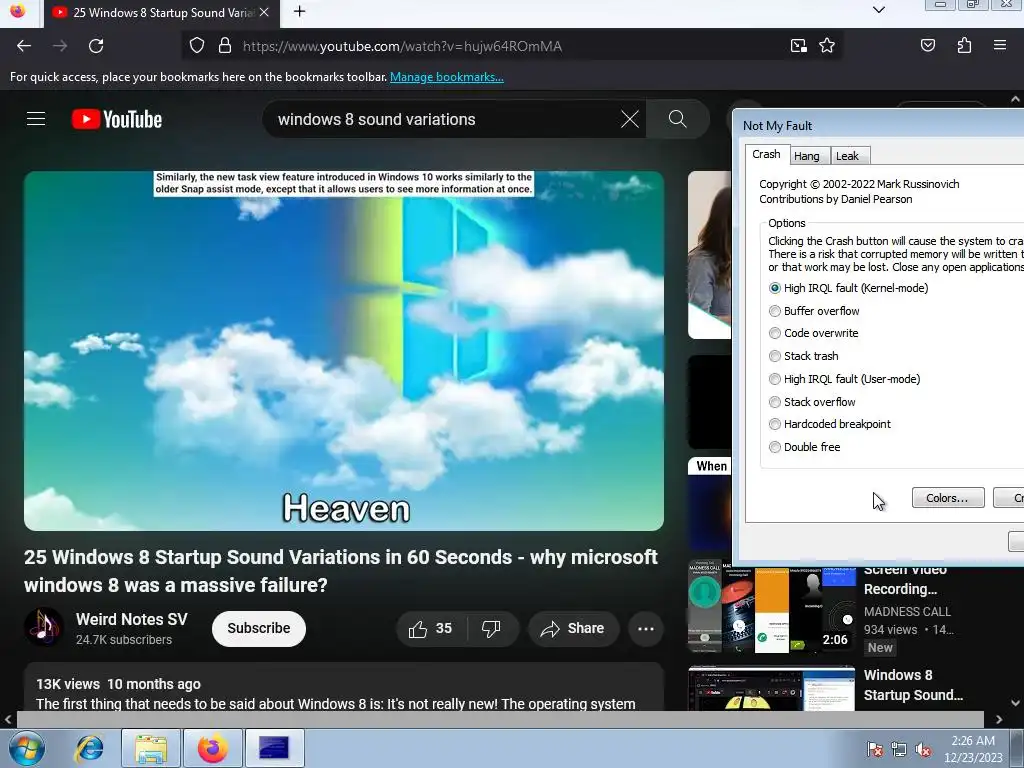The width and height of the screenshot is (1024, 768).
Task: Dislike the video with thumbs down
Action: click(491, 629)
